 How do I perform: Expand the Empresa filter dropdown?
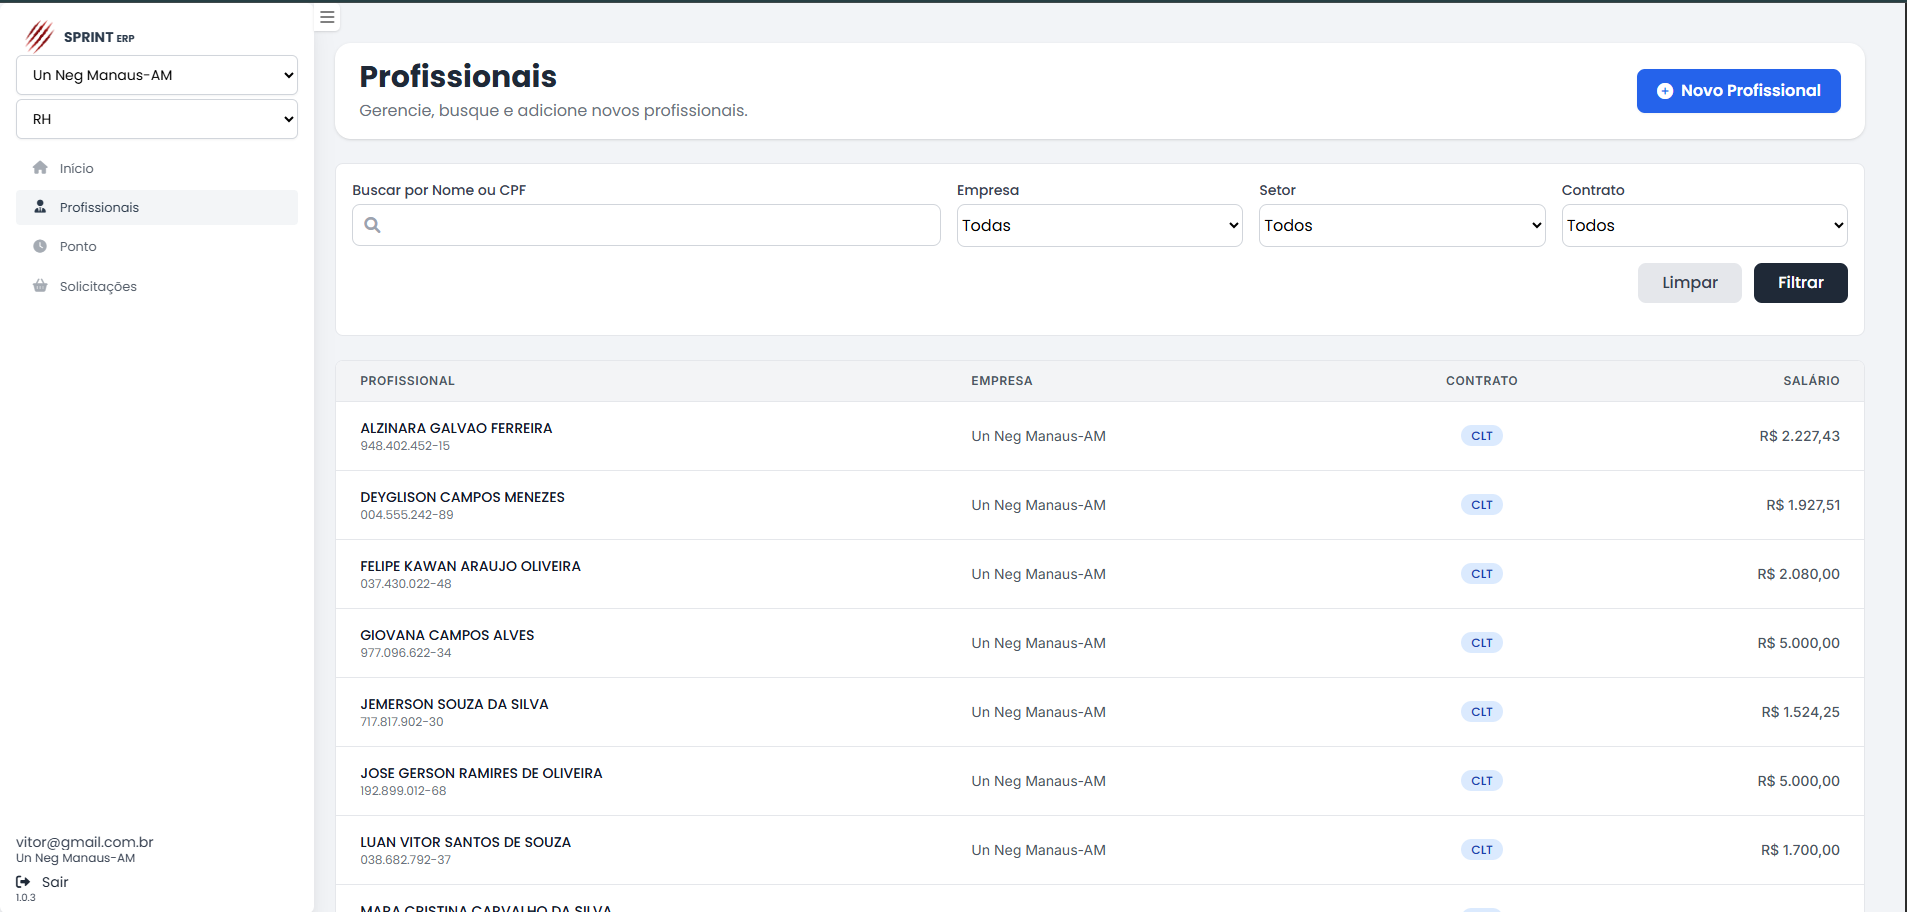[x=1099, y=226]
